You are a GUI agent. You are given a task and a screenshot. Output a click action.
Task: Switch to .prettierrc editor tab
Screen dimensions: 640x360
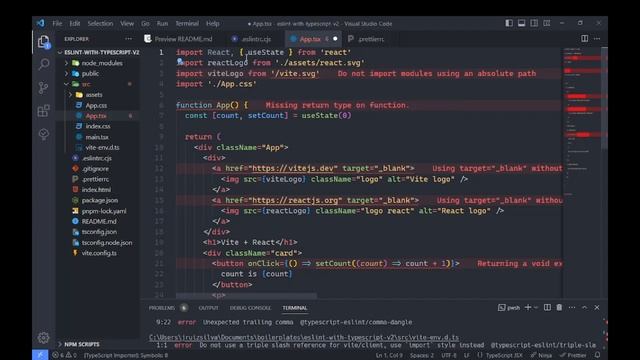[371, 39]
